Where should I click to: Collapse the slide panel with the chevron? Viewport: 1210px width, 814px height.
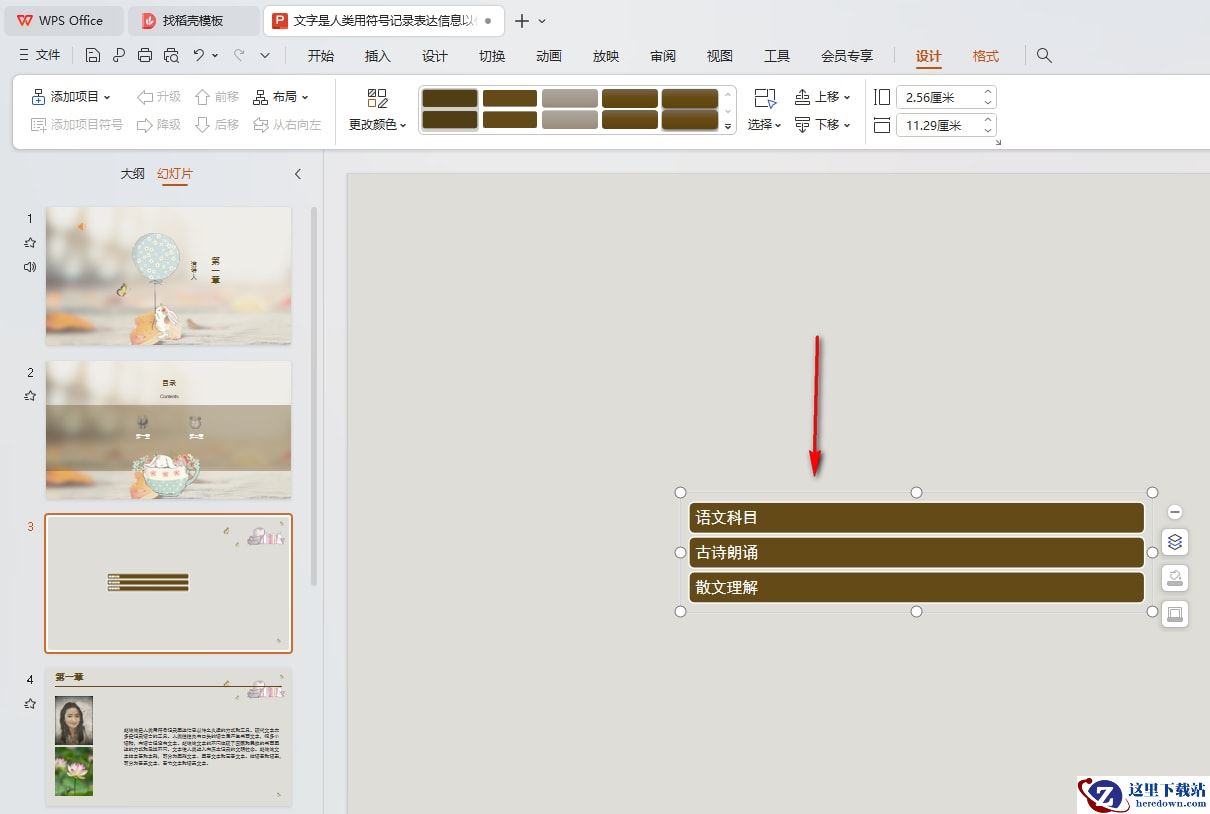(x=297, y=174)
